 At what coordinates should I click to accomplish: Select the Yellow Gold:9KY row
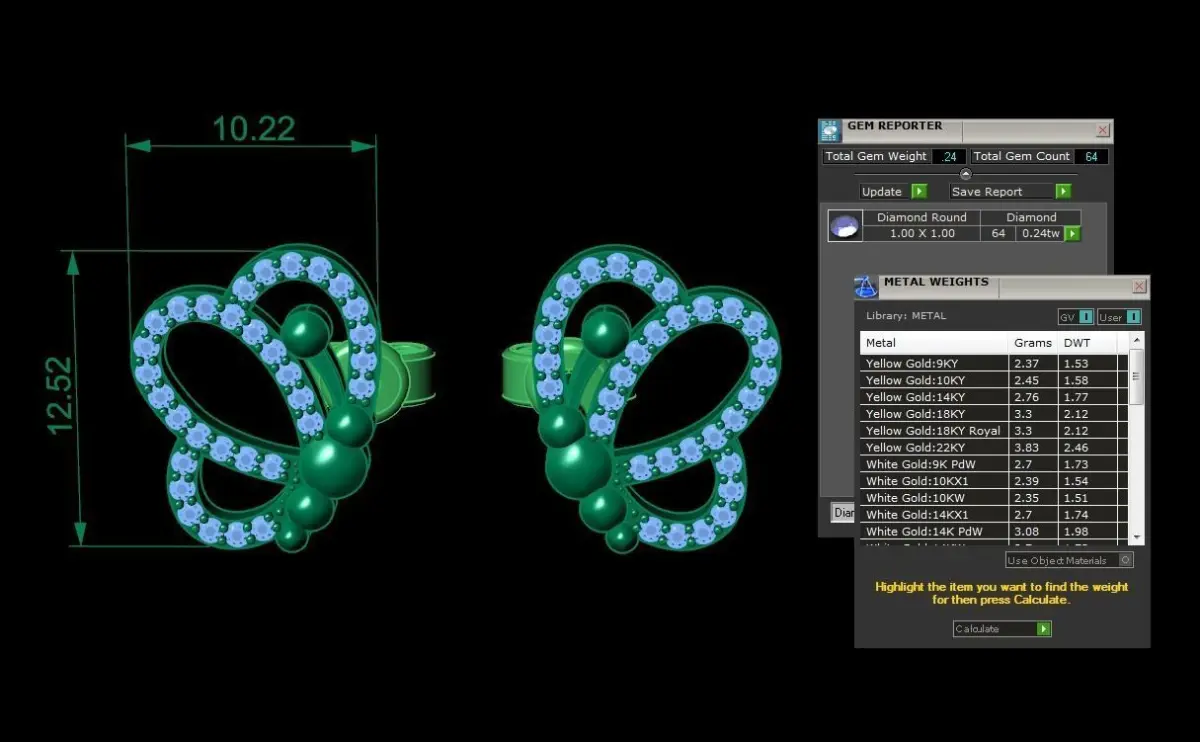(x=994, y=364)
